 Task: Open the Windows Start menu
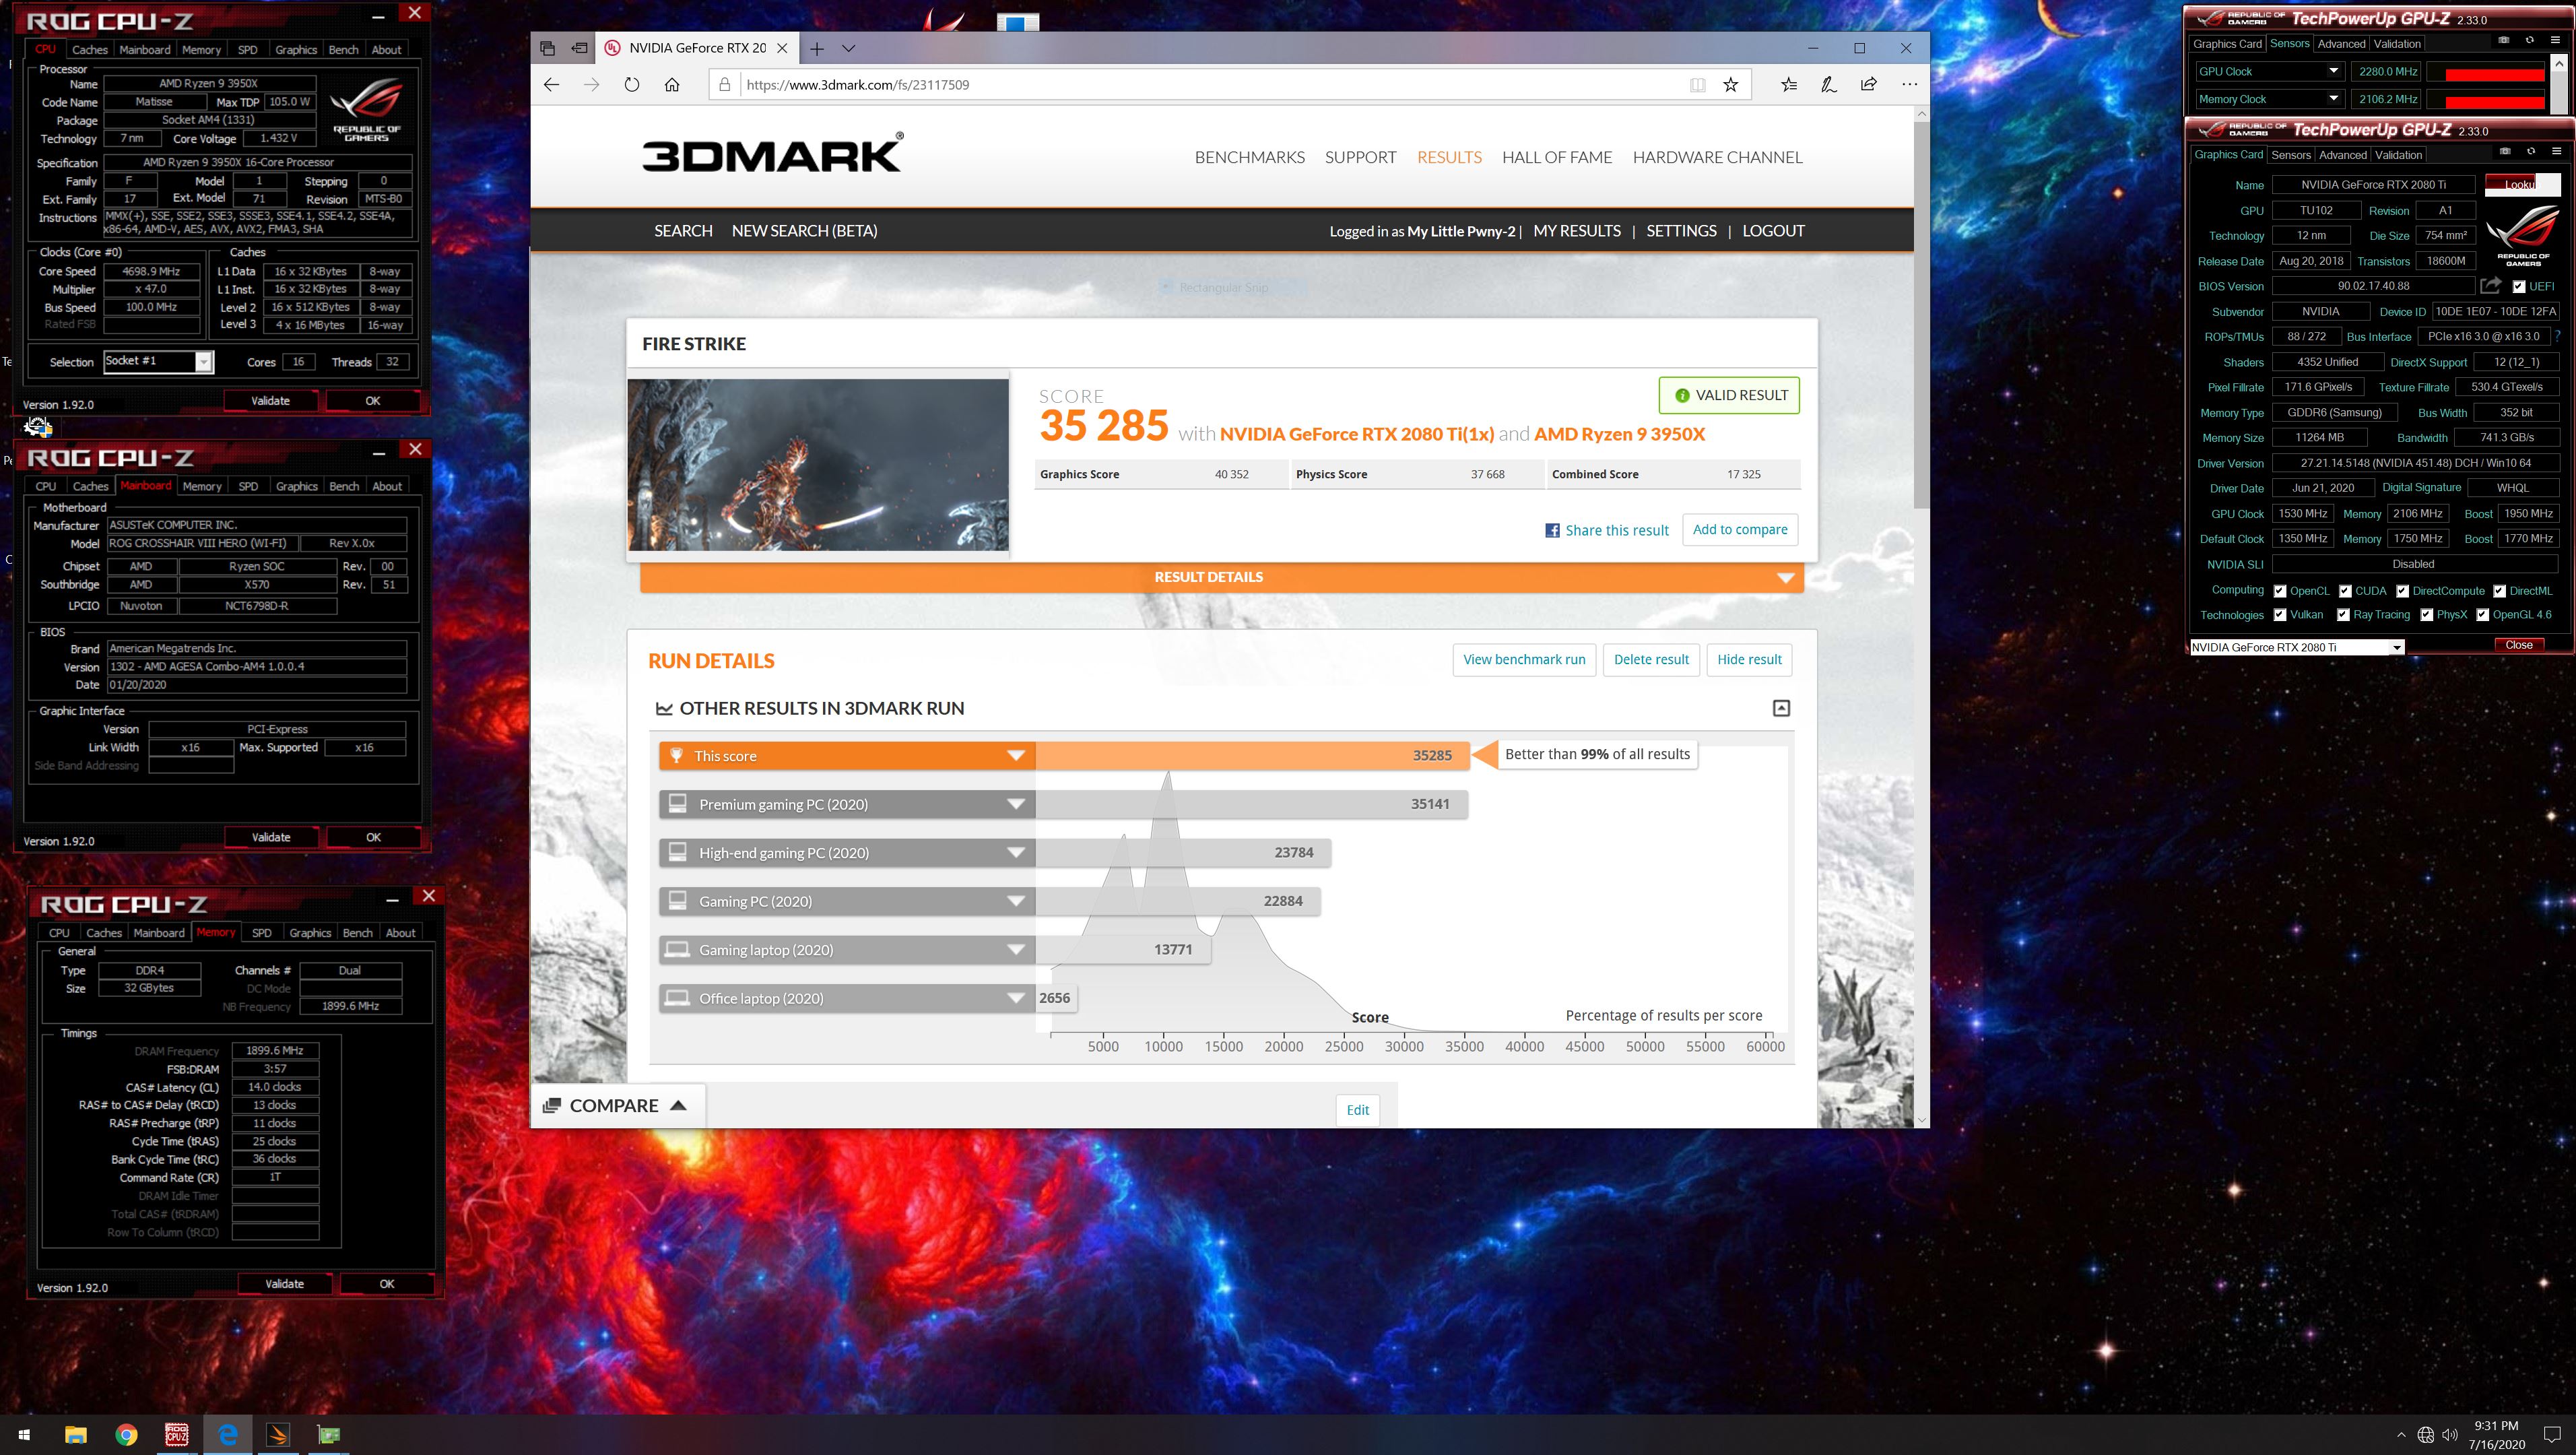(24, 1435)
